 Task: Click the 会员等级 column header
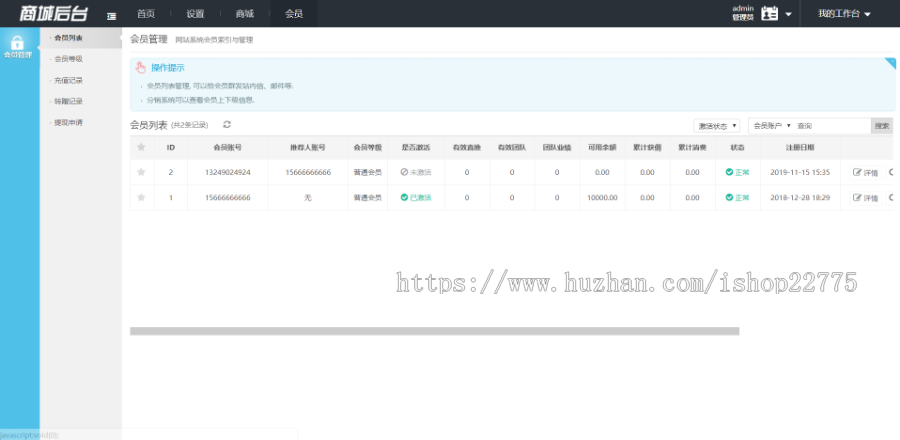(367, 147)
